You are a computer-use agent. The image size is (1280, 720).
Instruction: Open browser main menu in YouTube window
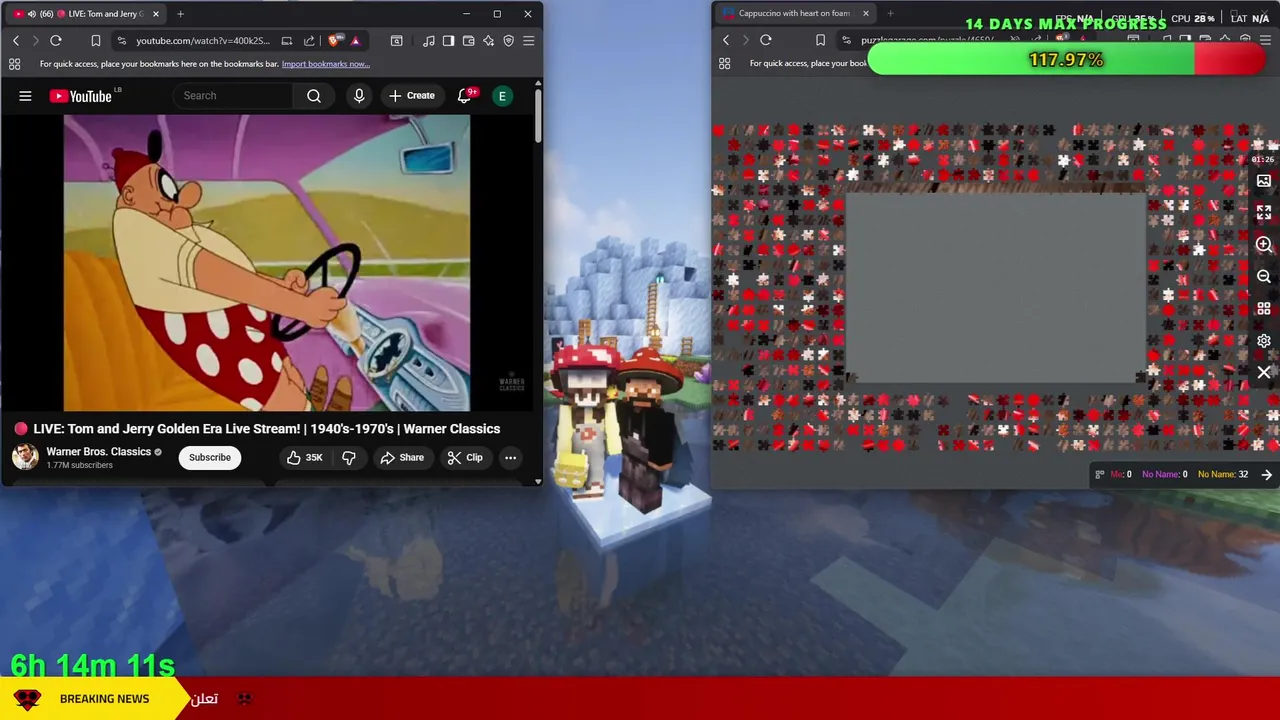[528, 40]
